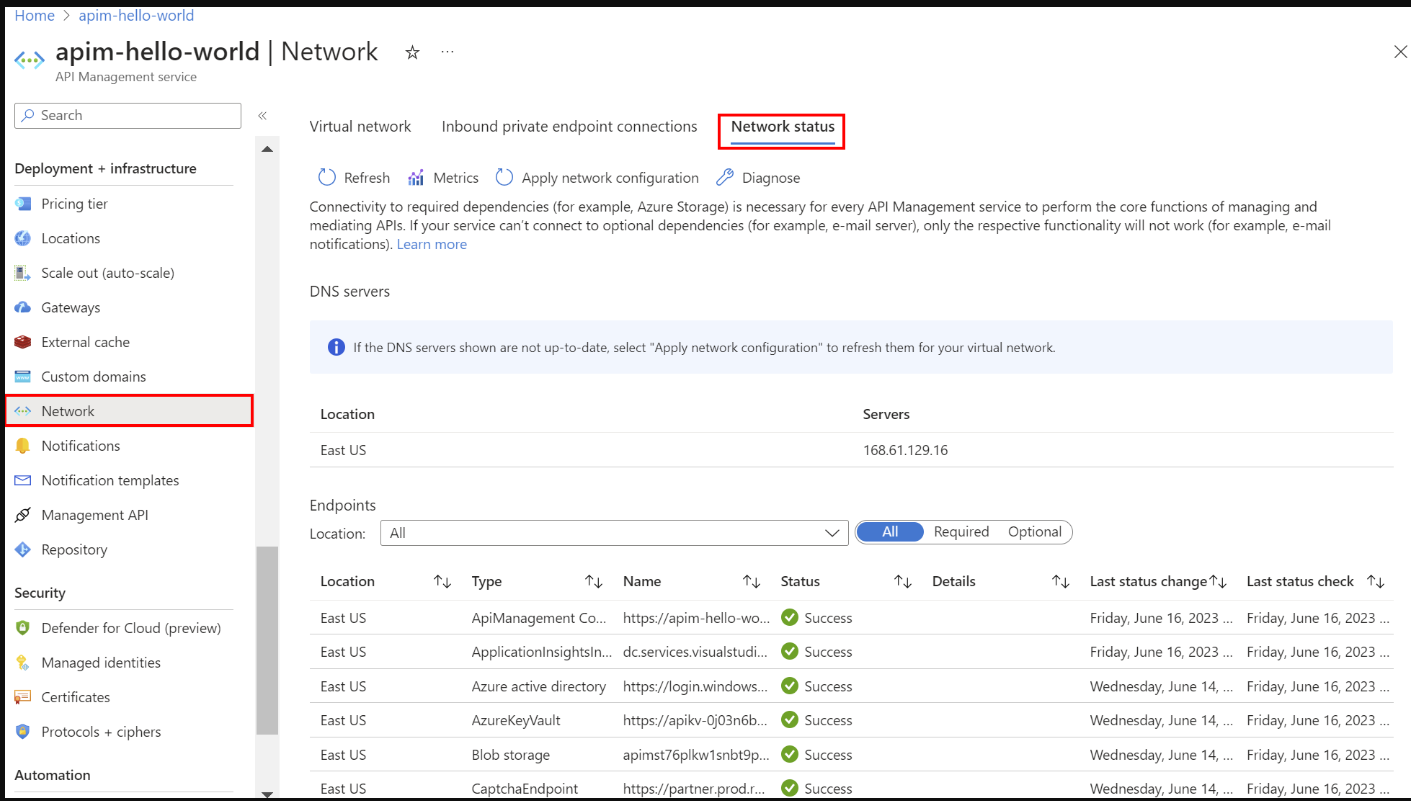This screenshot has width=1411, height=801.
Task: Sort by Last status check arrows
Action: click(x=1376, y=582)
